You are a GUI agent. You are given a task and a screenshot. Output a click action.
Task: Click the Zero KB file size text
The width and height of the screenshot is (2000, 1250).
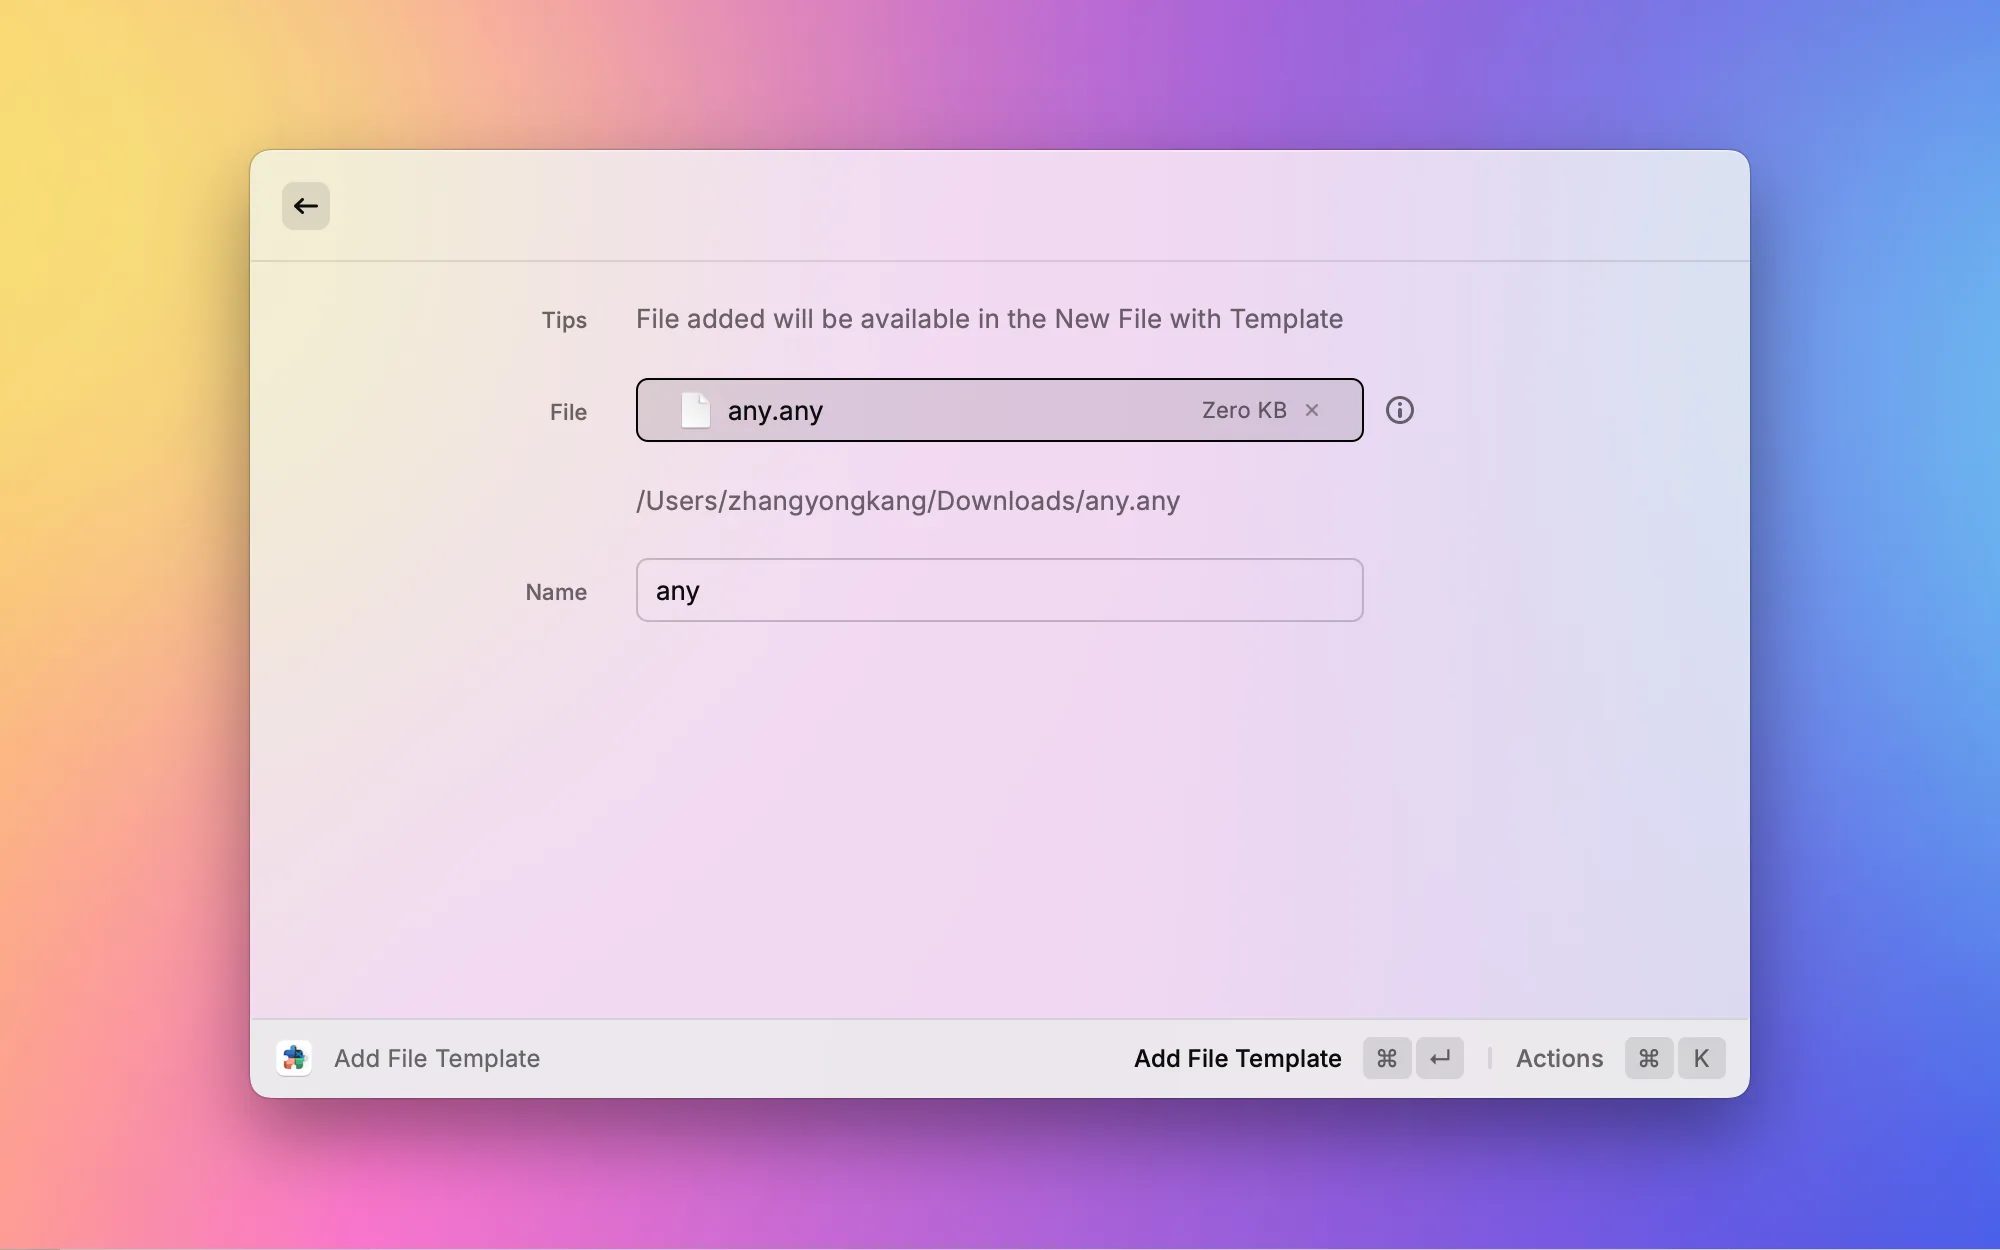(x=1244, y=410)
